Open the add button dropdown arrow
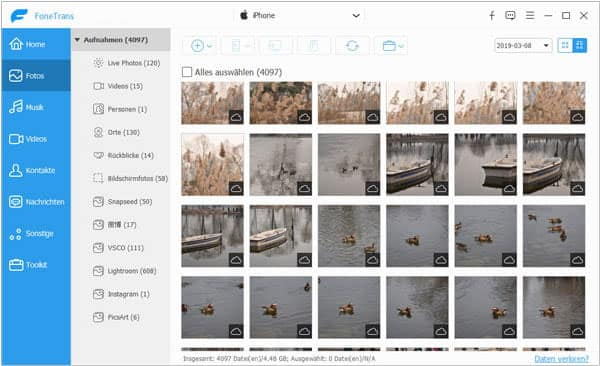 (x=210, y=46)
